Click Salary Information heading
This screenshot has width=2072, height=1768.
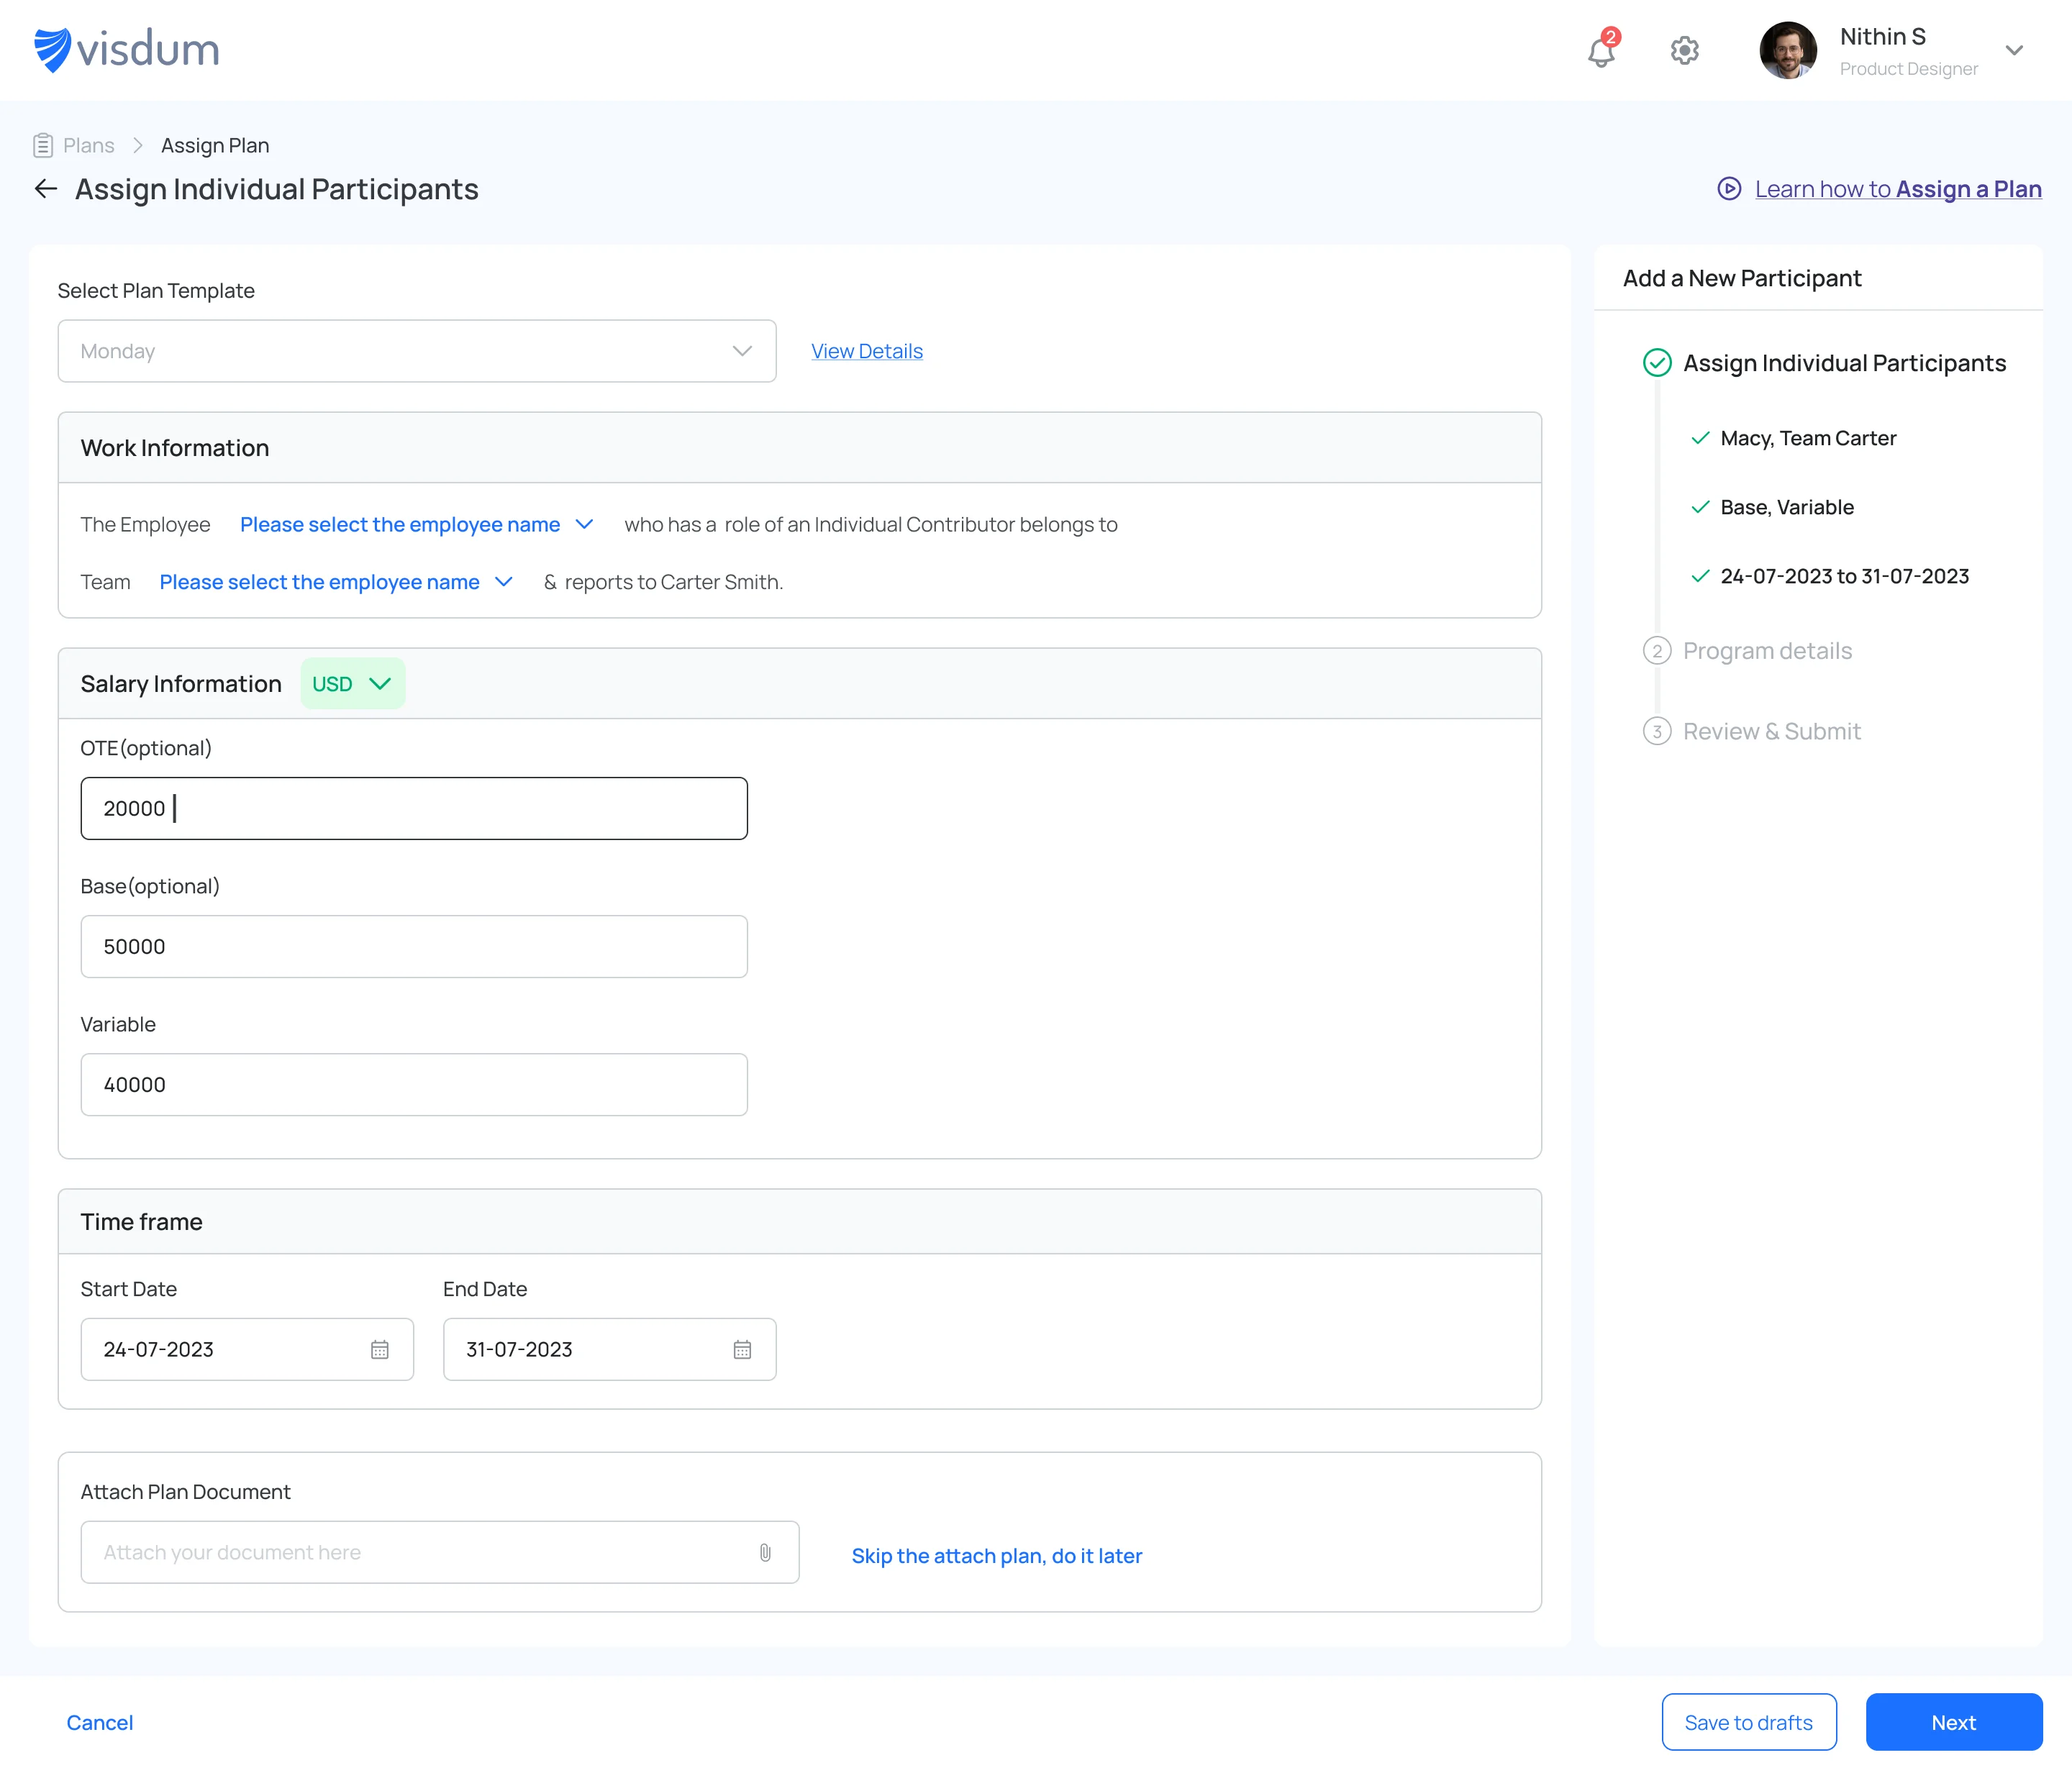coord(181,684)
